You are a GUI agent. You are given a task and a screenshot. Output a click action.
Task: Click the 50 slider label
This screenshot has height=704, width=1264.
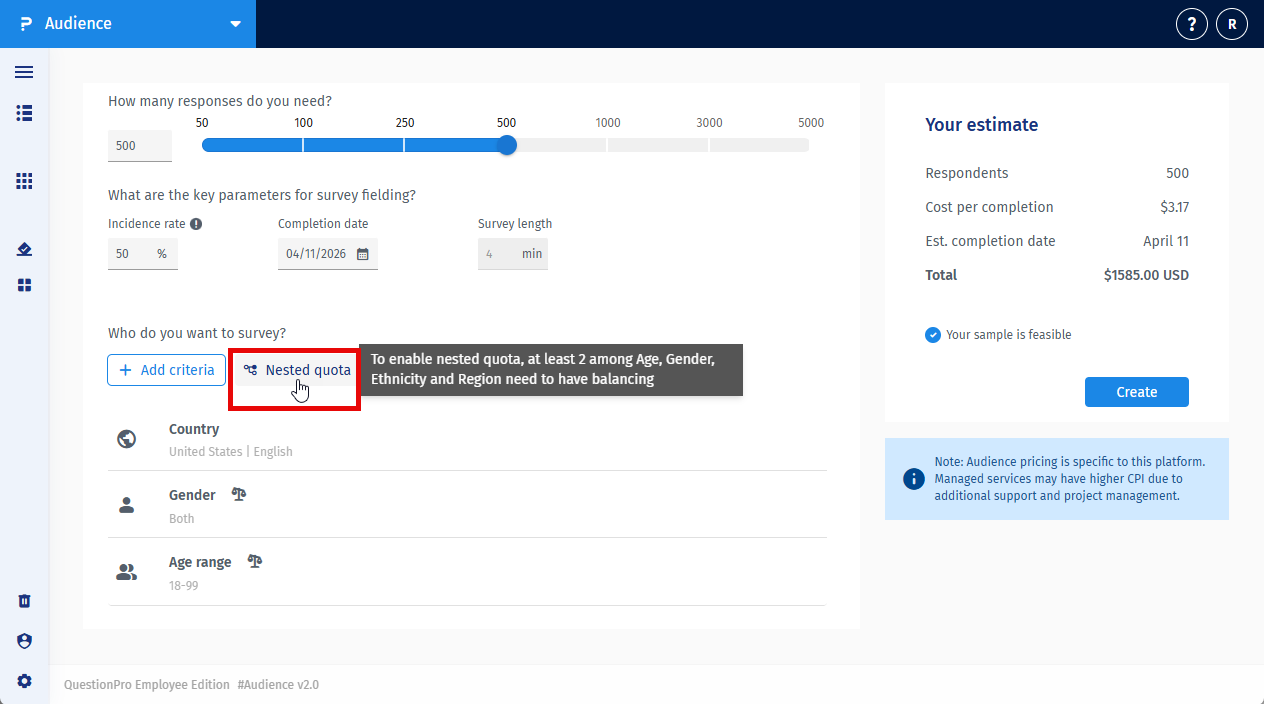[x=202, y=123]
